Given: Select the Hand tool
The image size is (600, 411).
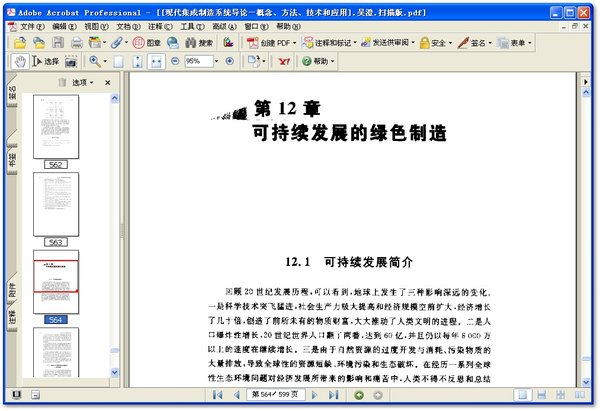Looking at the screenshot, I should coord(20,61).
